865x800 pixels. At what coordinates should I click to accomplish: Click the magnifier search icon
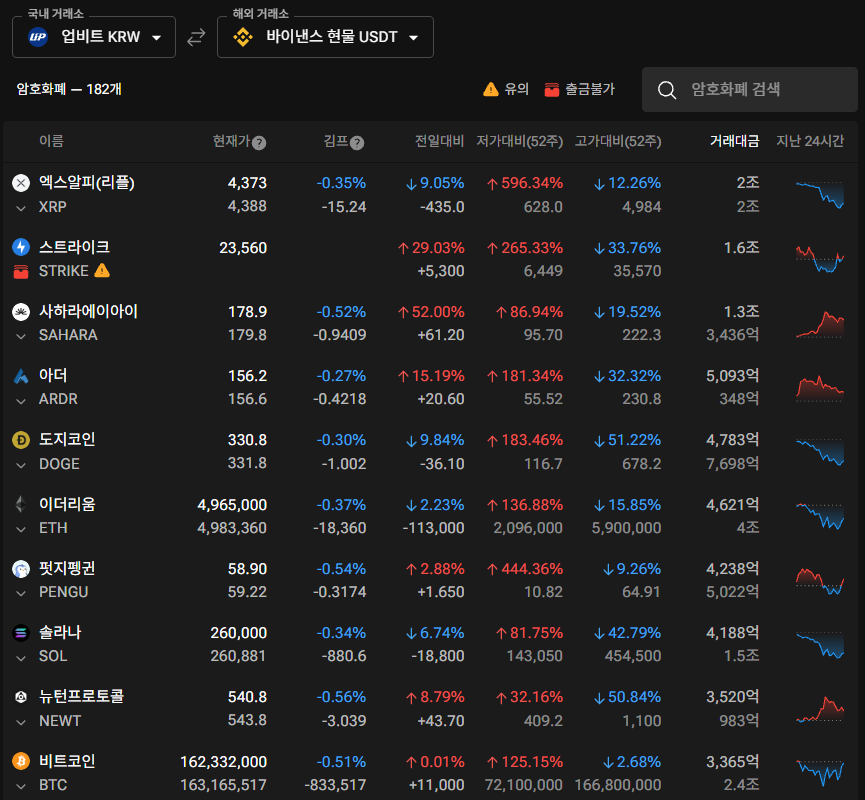click(667, 90)
